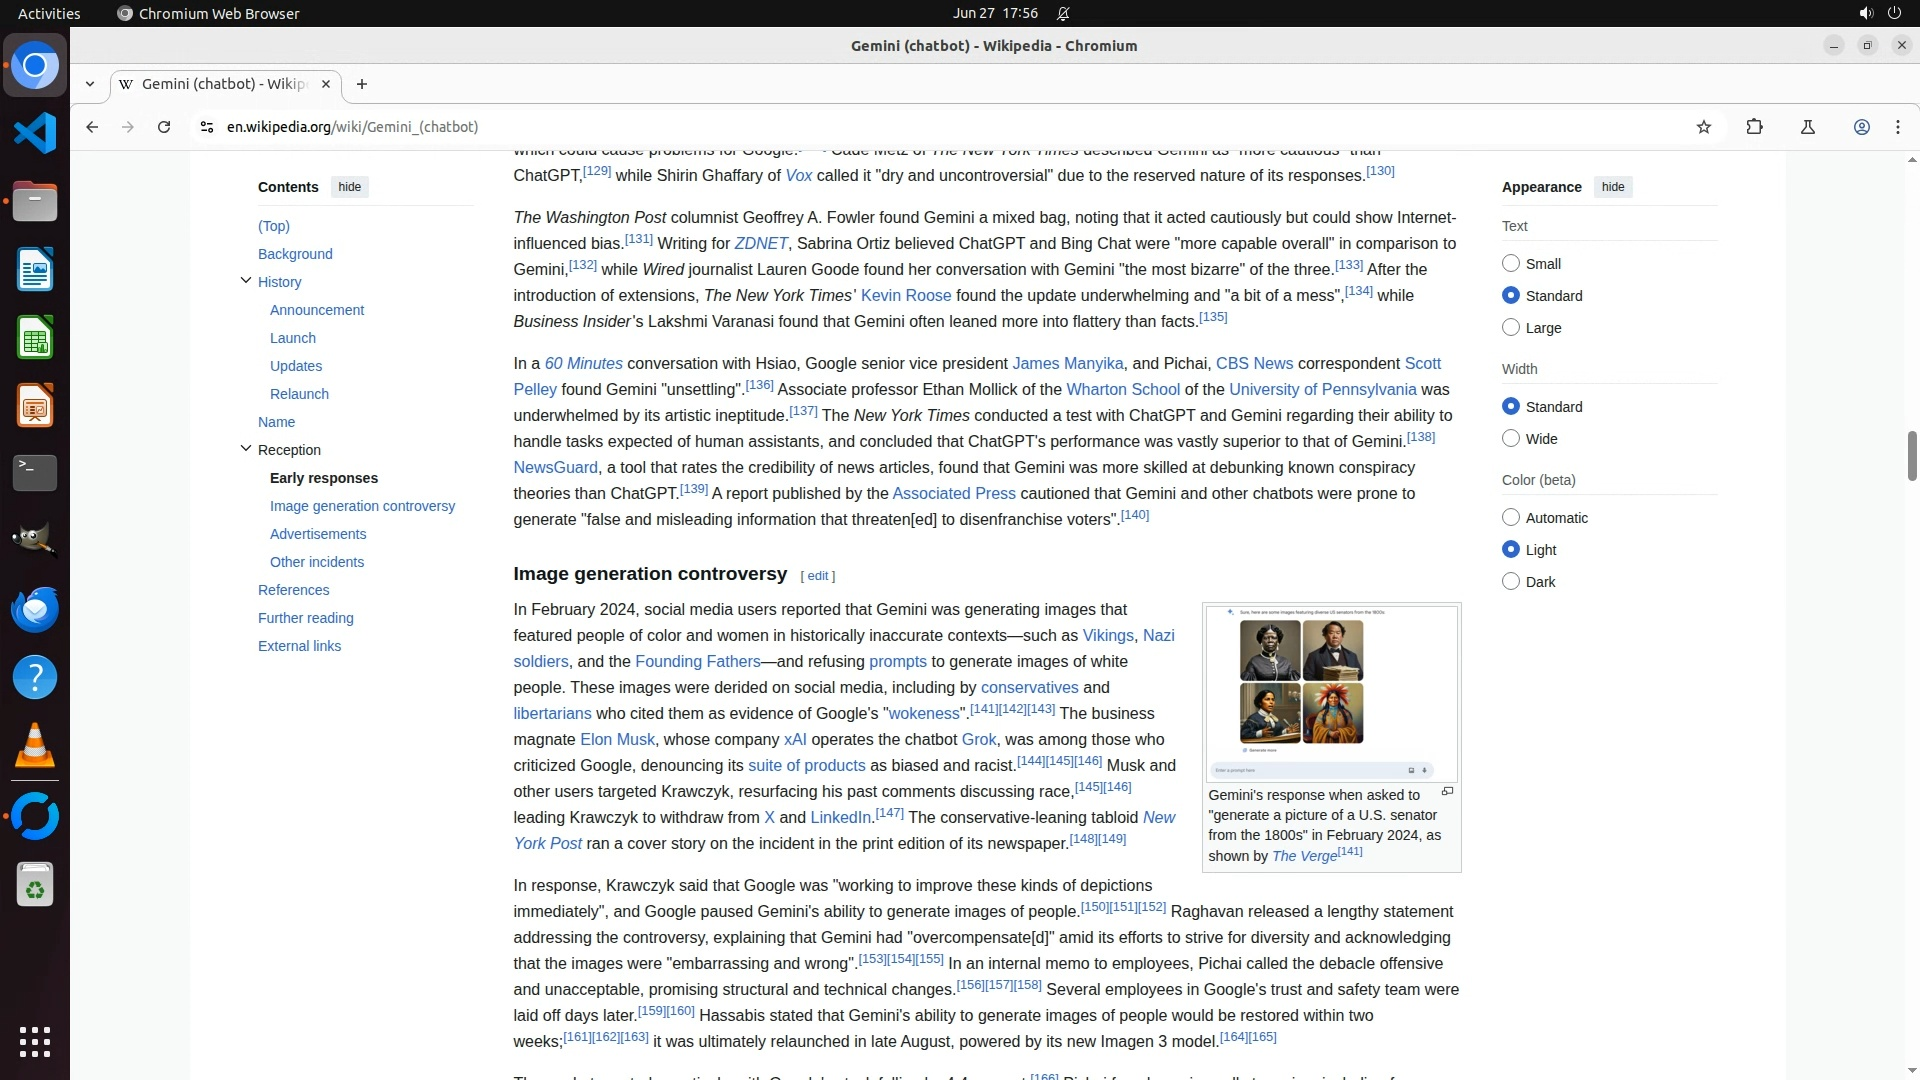The width and height of the screenshot is (1920, 1080).
Task: Click the Chrome Labs flask icon
Action: [1807, 127]
